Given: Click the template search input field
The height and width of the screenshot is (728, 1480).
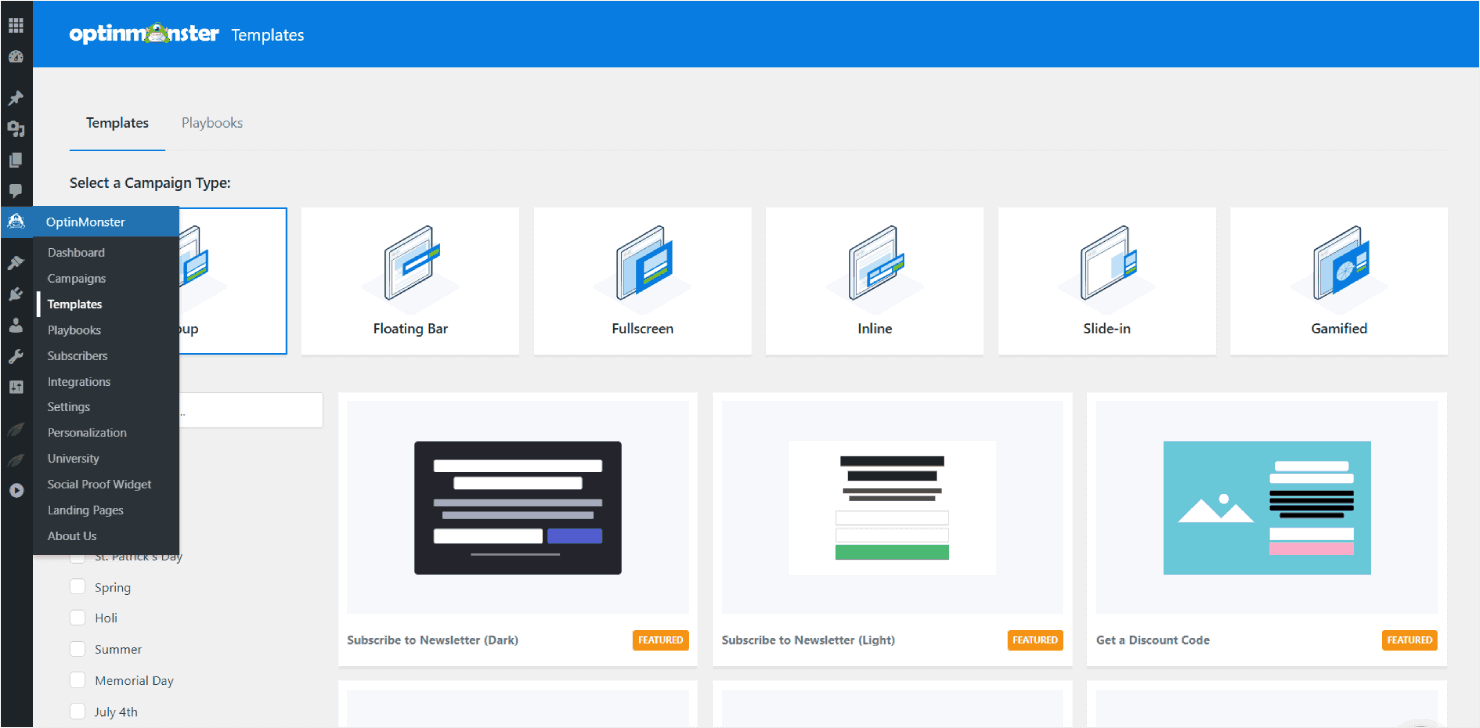Looking at the screenshot, I should [x=250, y=410].
